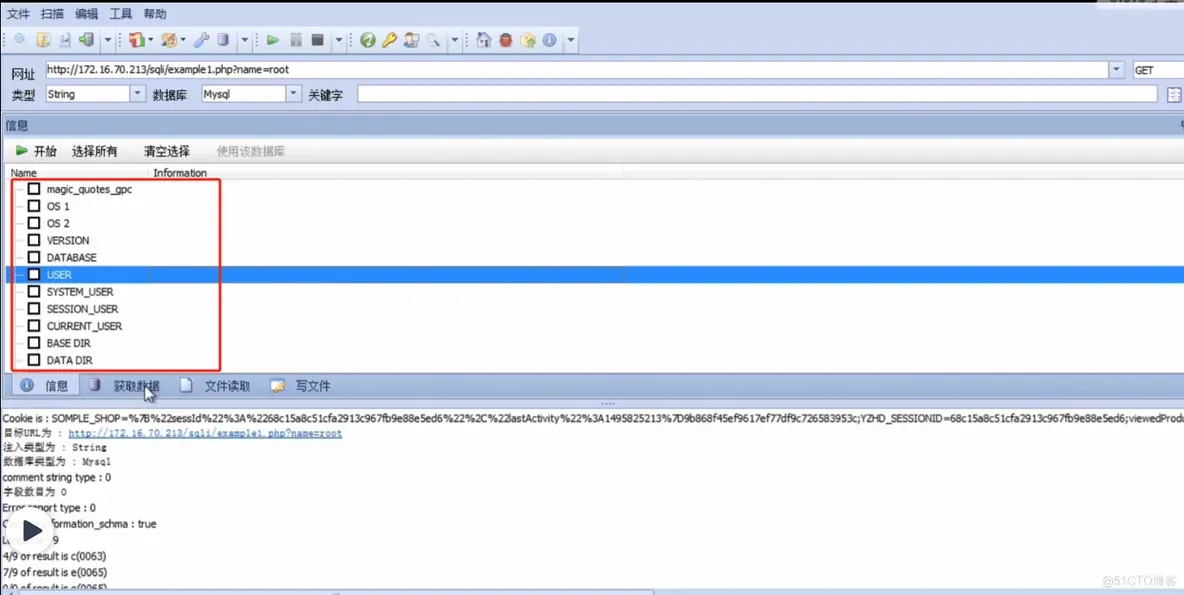
Task: Play the video using overlay play button
Action: [x=30, y=531]
